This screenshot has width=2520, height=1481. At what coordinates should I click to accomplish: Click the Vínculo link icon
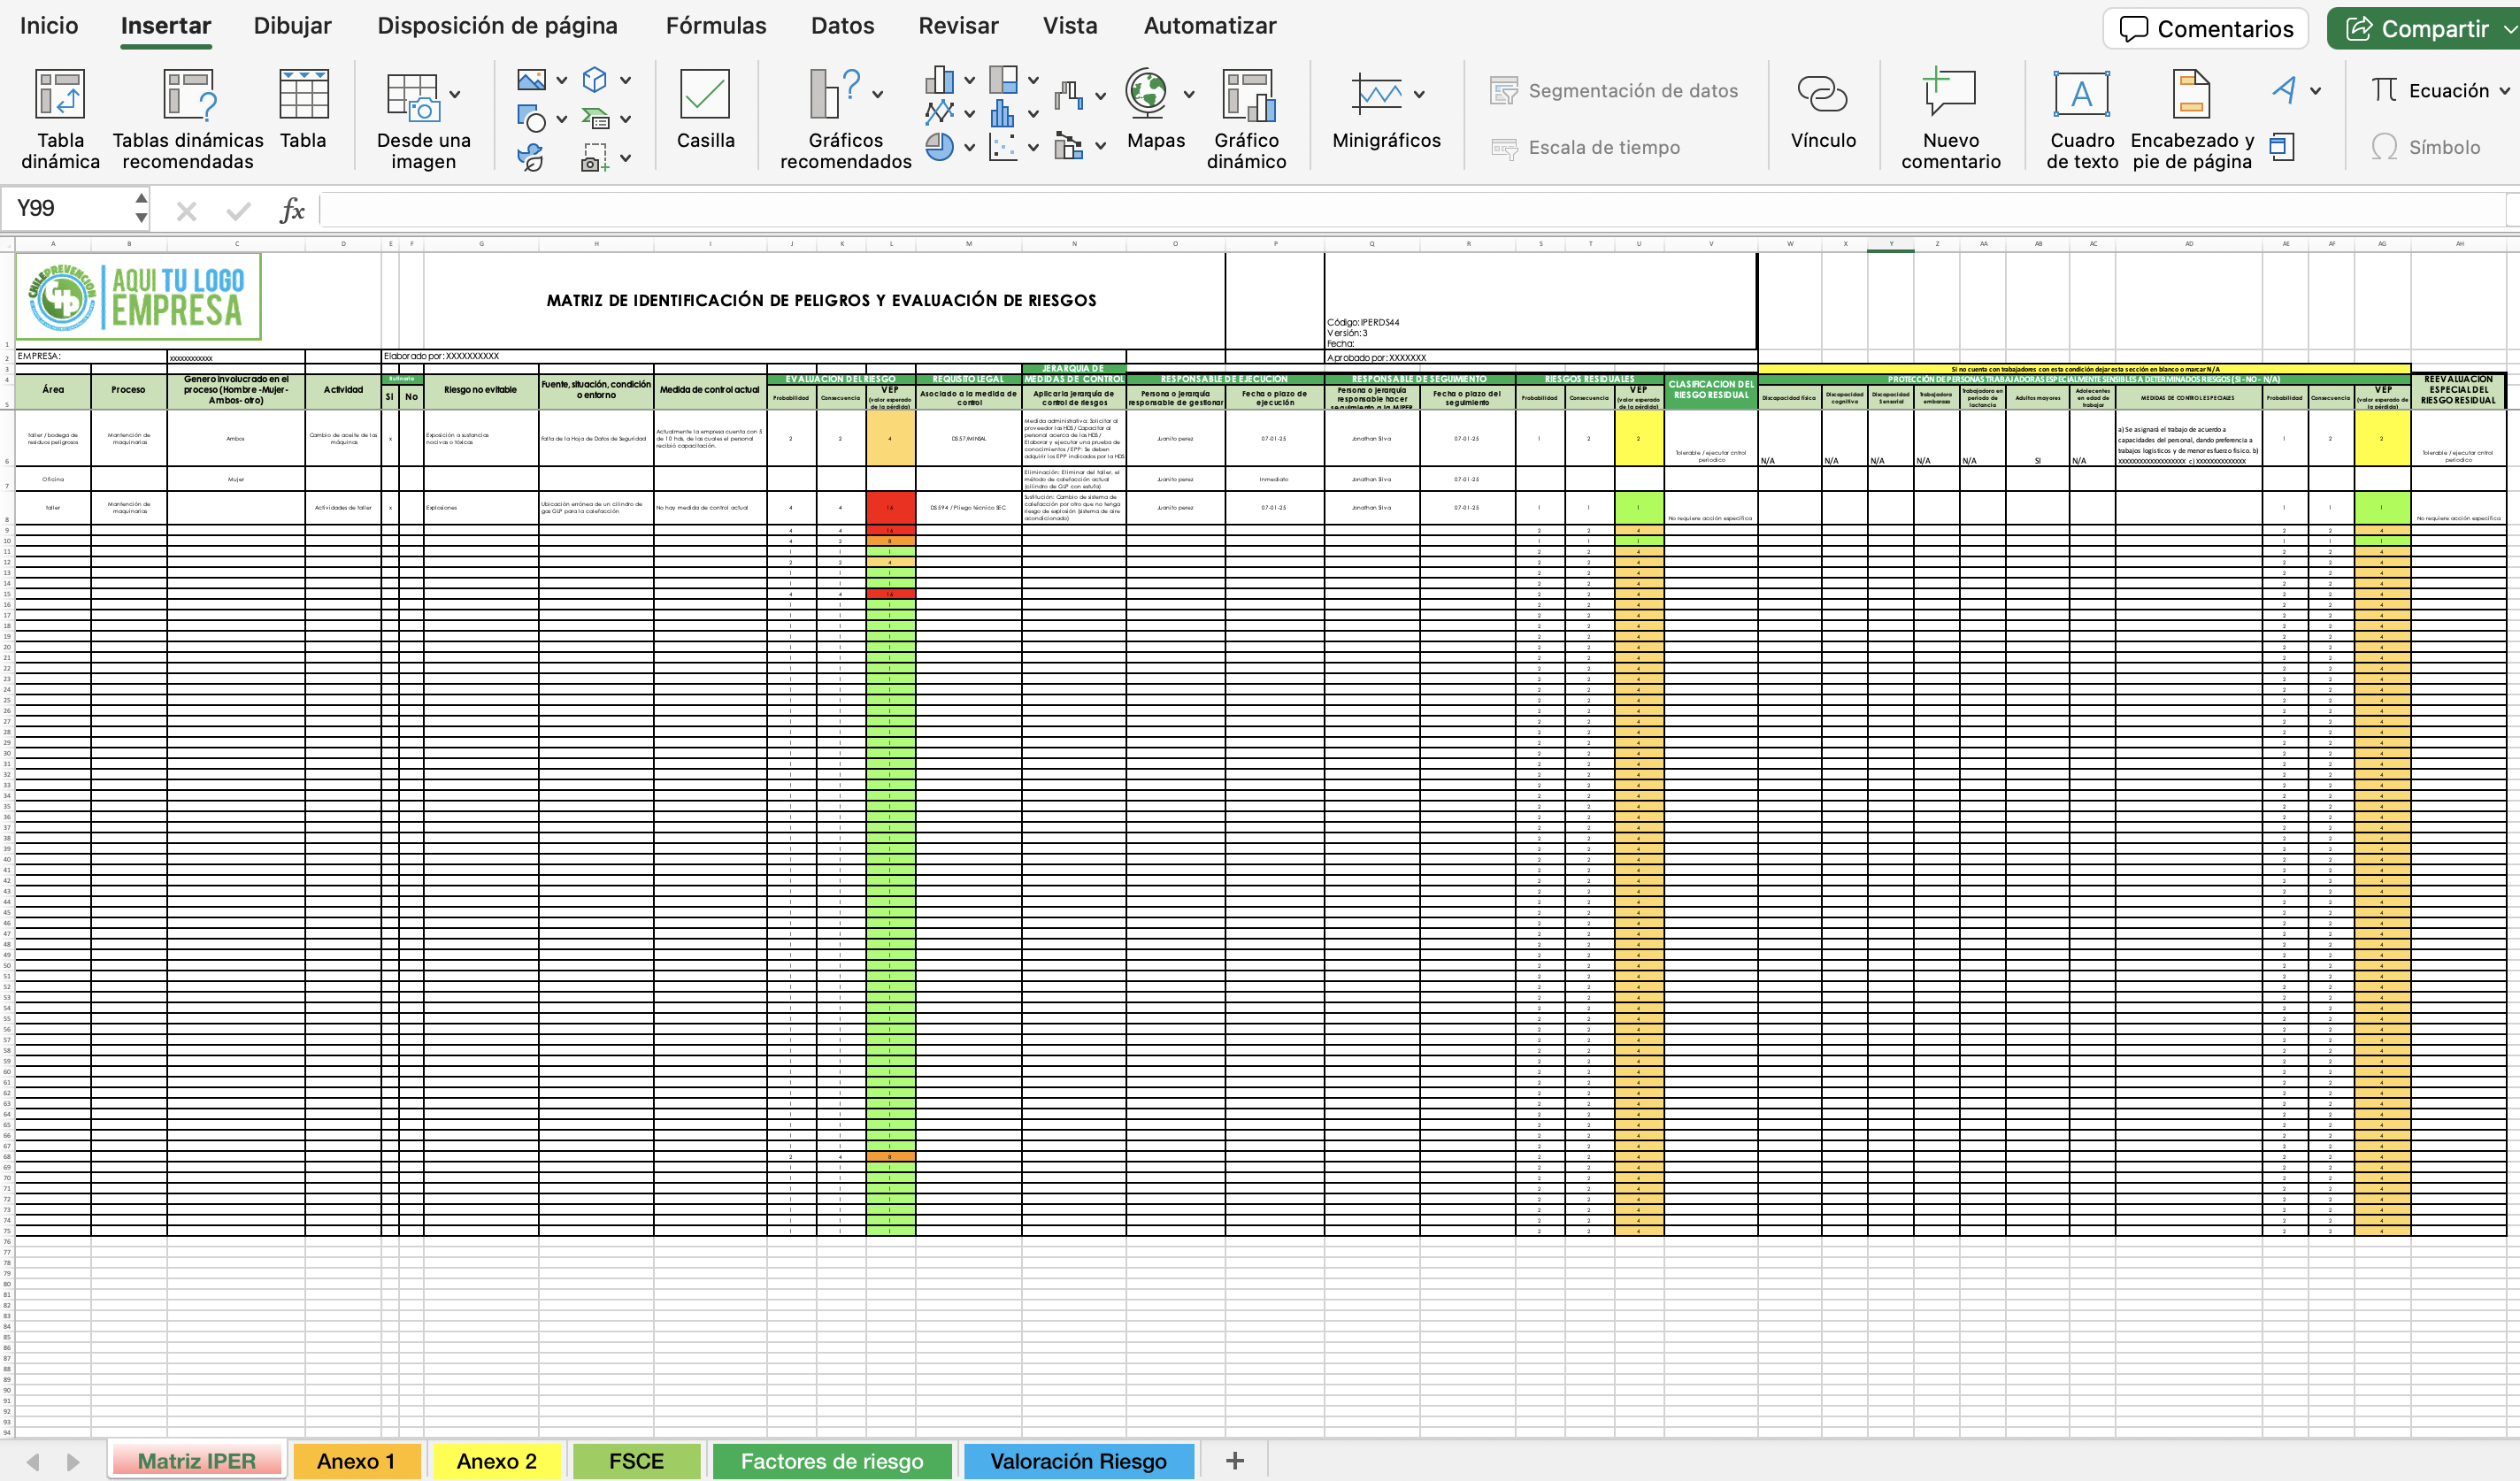coord(1822,95)
